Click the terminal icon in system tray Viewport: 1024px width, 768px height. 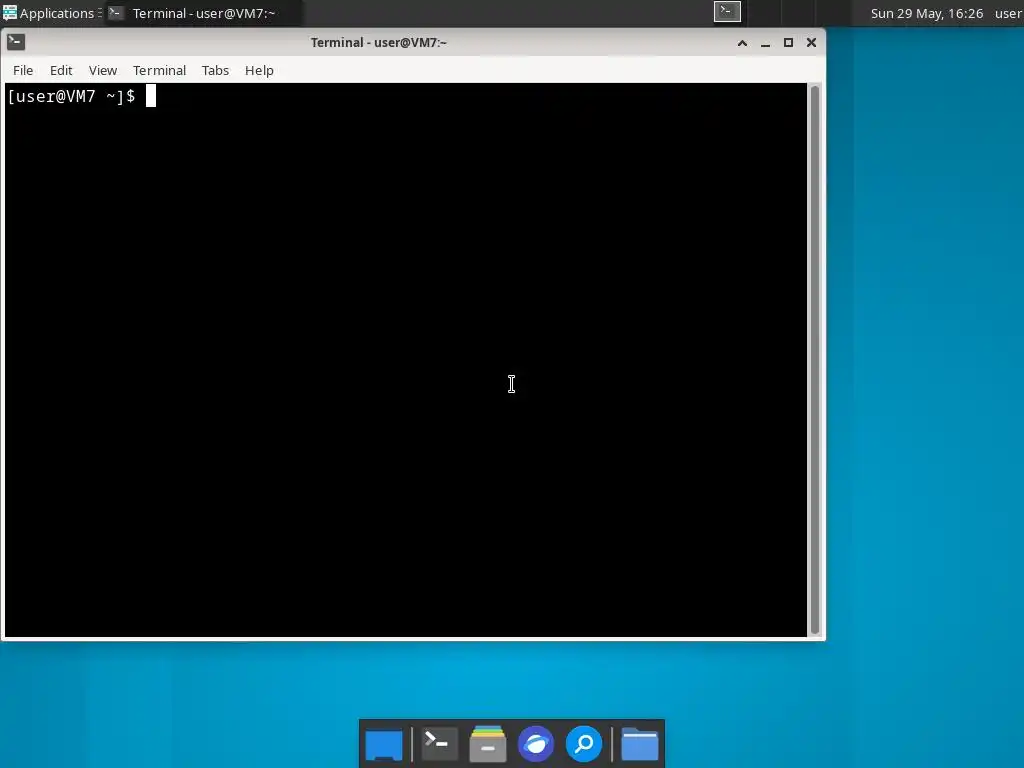(727, 12)
